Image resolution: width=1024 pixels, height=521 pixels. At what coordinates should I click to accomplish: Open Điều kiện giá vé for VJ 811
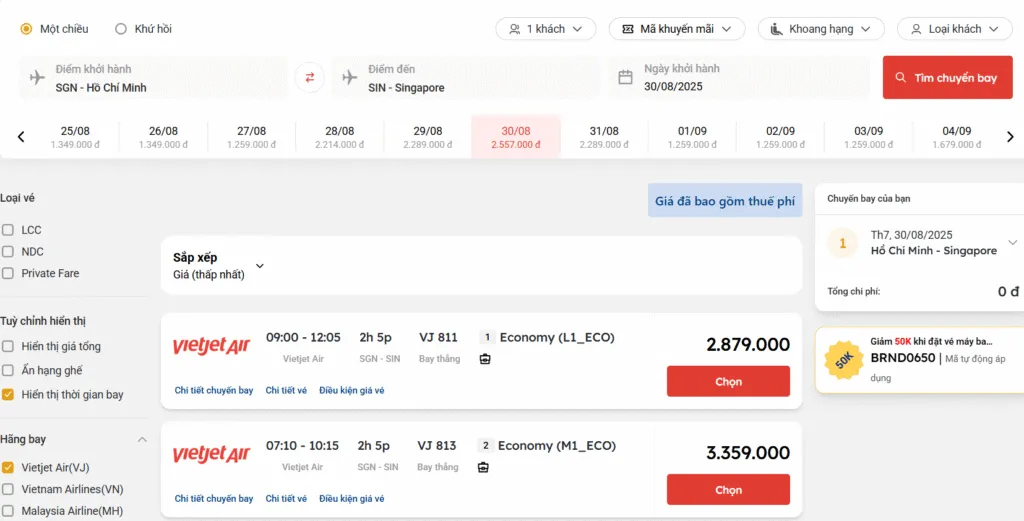pyautogui.click(x=351, y=390)
